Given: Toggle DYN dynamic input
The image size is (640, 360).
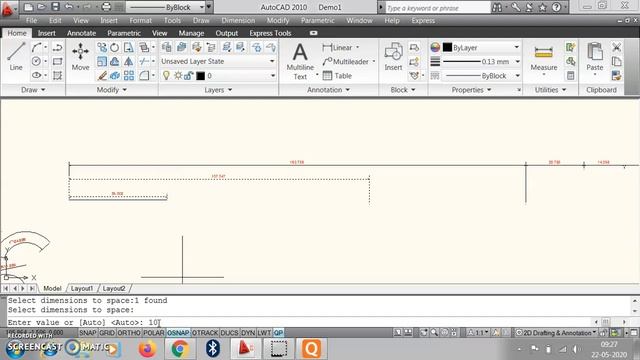Looking at the screenshot, I should [x=248, y=333].
